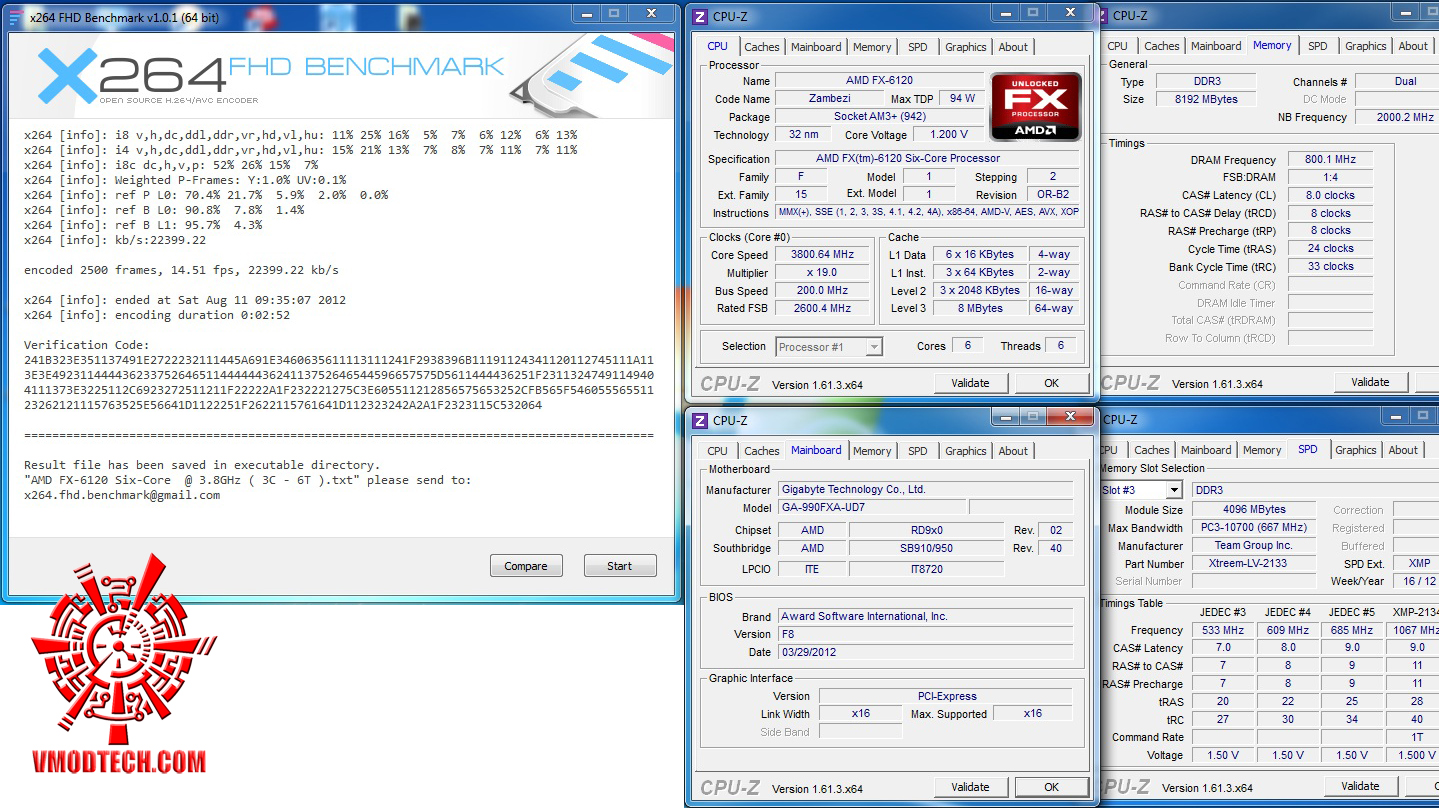1439x808 pixels.
Task: Open Graphics tab in the processor info window
Action: 966,47
